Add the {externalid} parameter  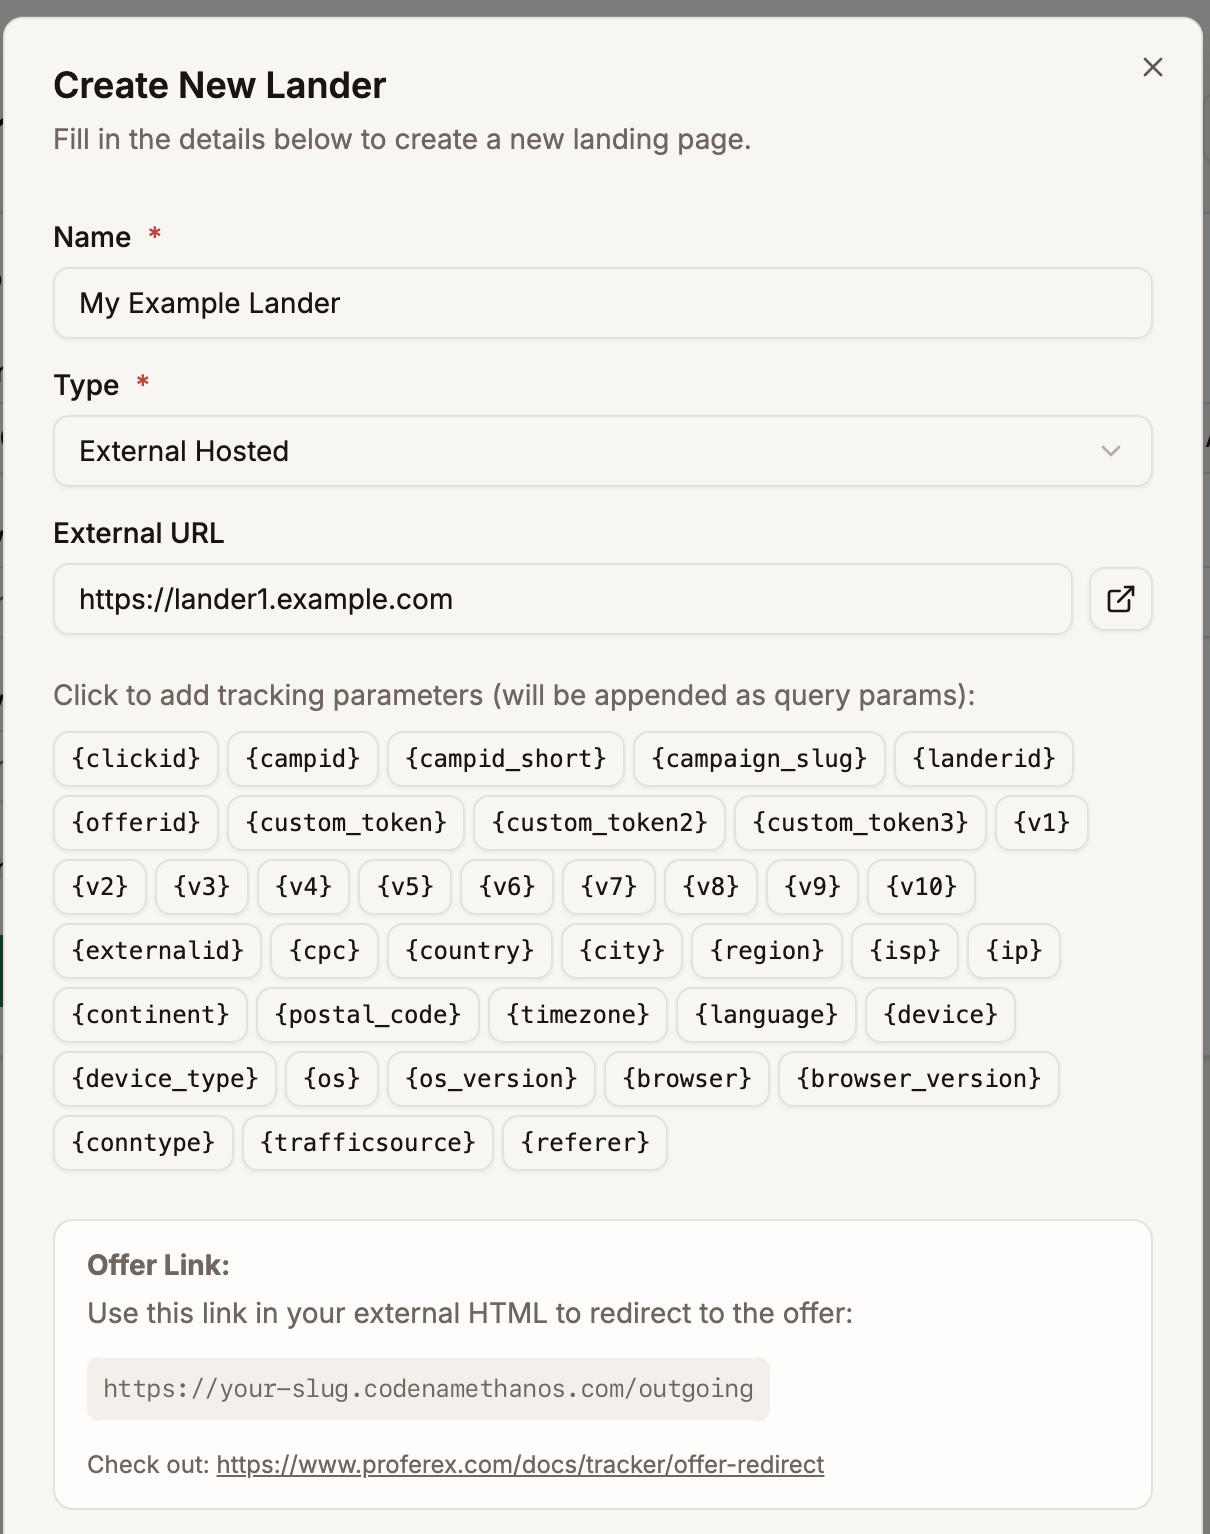point(157,950)
